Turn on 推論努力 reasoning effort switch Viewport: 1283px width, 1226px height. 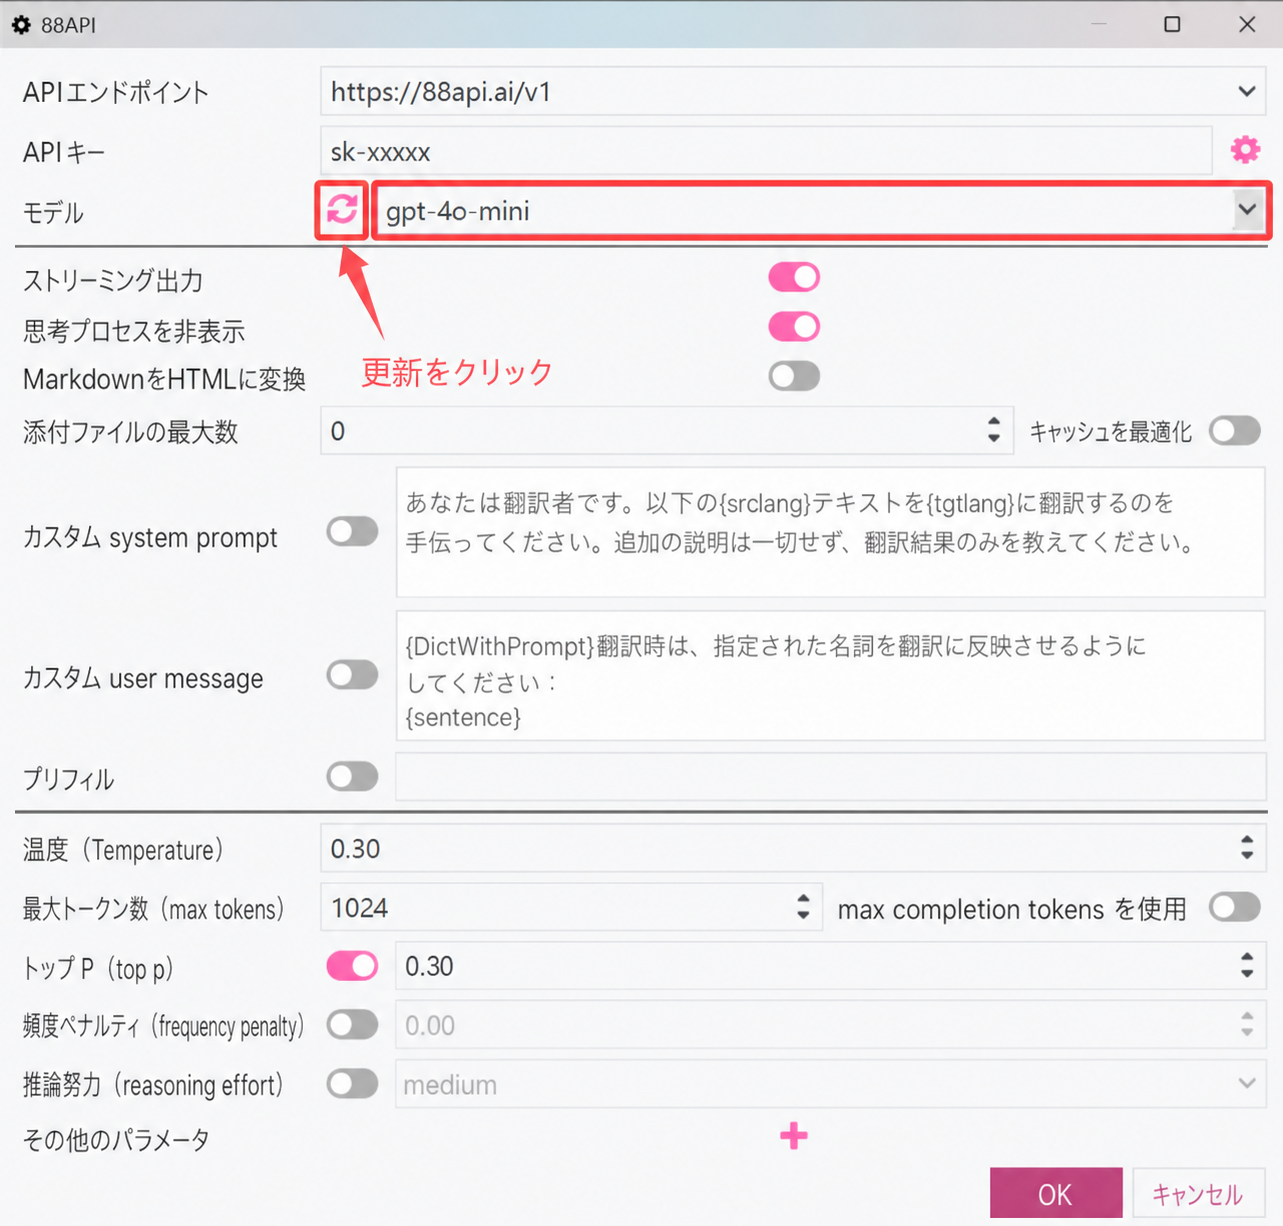[352, 1084]
